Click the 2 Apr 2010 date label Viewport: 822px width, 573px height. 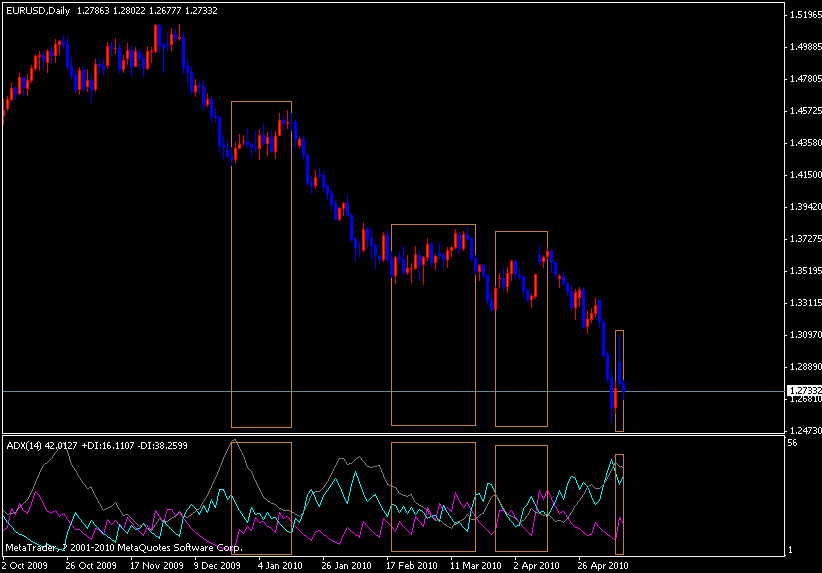pos(536,566)
